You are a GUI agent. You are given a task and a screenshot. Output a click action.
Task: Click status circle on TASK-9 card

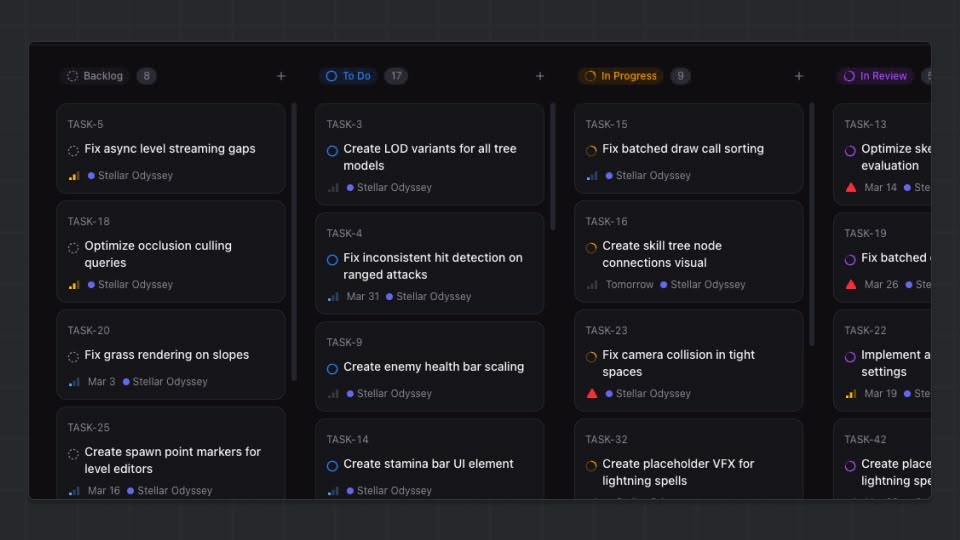(332, 369)
